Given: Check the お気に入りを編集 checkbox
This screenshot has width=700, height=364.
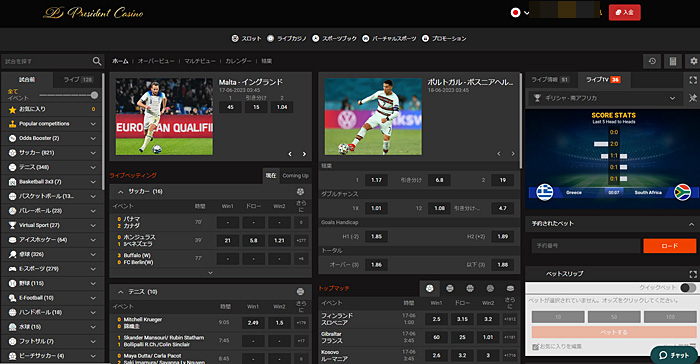Looking at the screenshot, I should point(535,347).
